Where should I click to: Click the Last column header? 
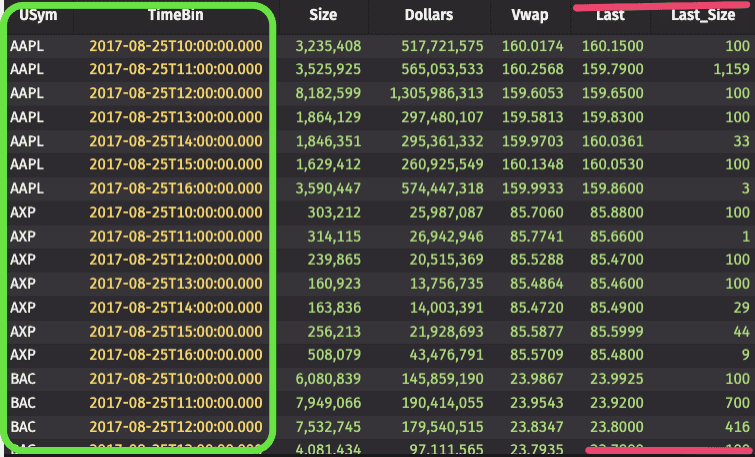click(x=610, y=15)
